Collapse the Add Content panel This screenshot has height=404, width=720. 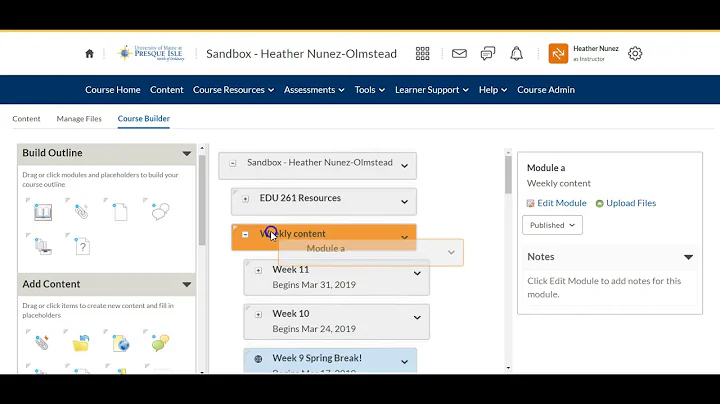(186, 285)
